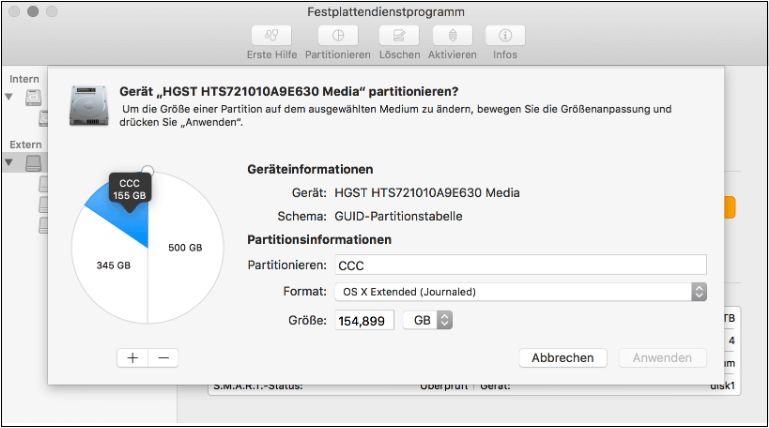Select the internal disk icon in sidebar
This screenshot has width=769, height=428.
click(33, 97)
